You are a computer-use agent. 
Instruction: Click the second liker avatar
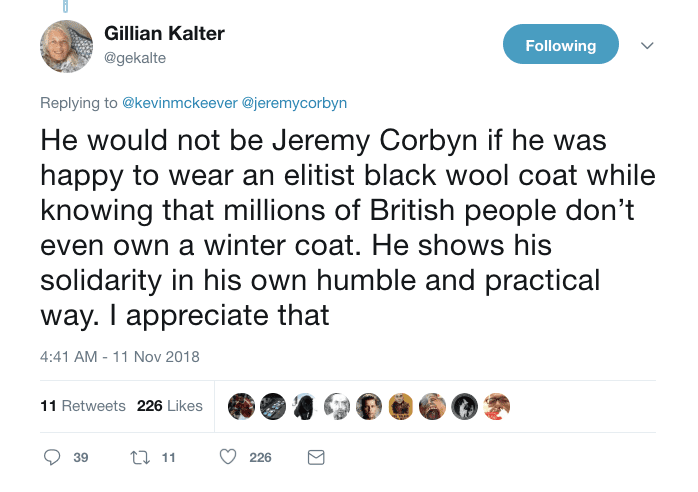(x=273, y=406)
